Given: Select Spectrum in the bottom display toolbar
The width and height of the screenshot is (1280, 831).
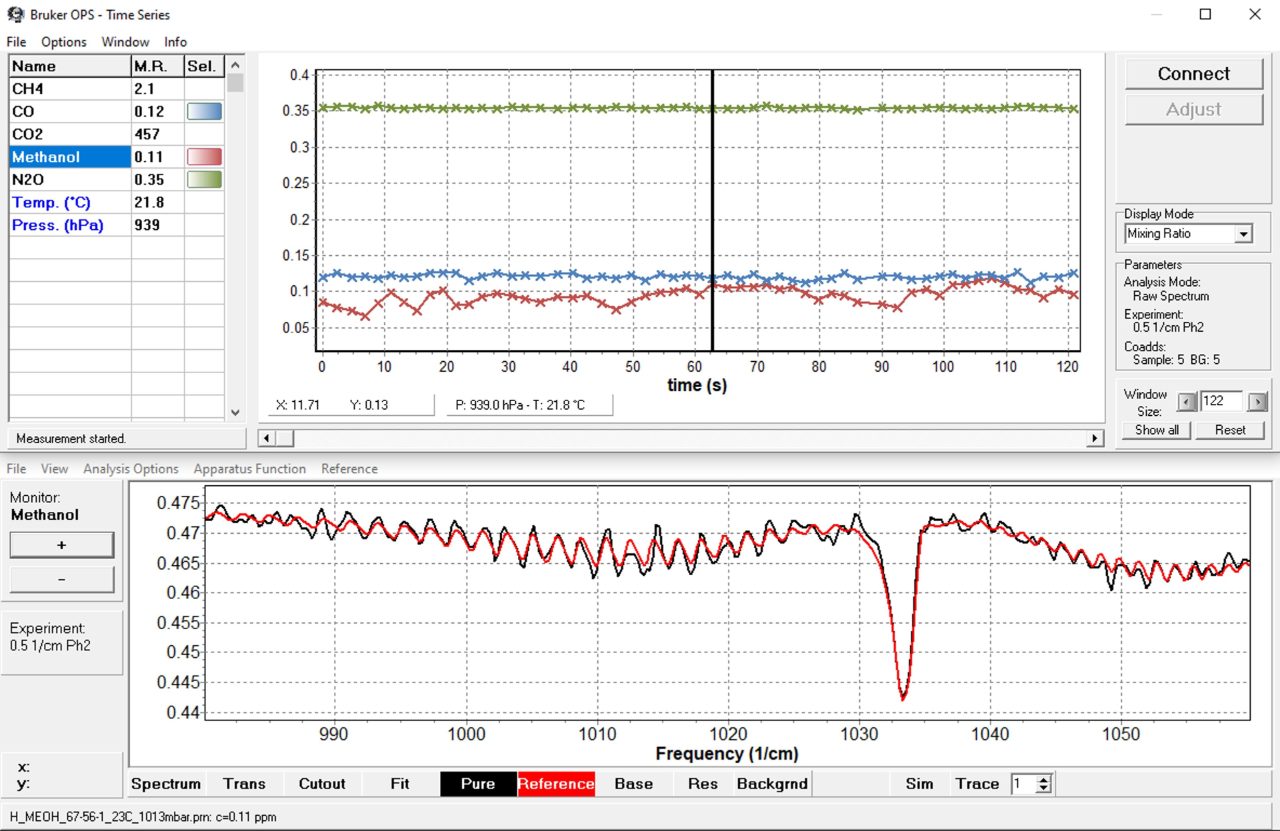Looking at the screenshot, I should (165, 784).
